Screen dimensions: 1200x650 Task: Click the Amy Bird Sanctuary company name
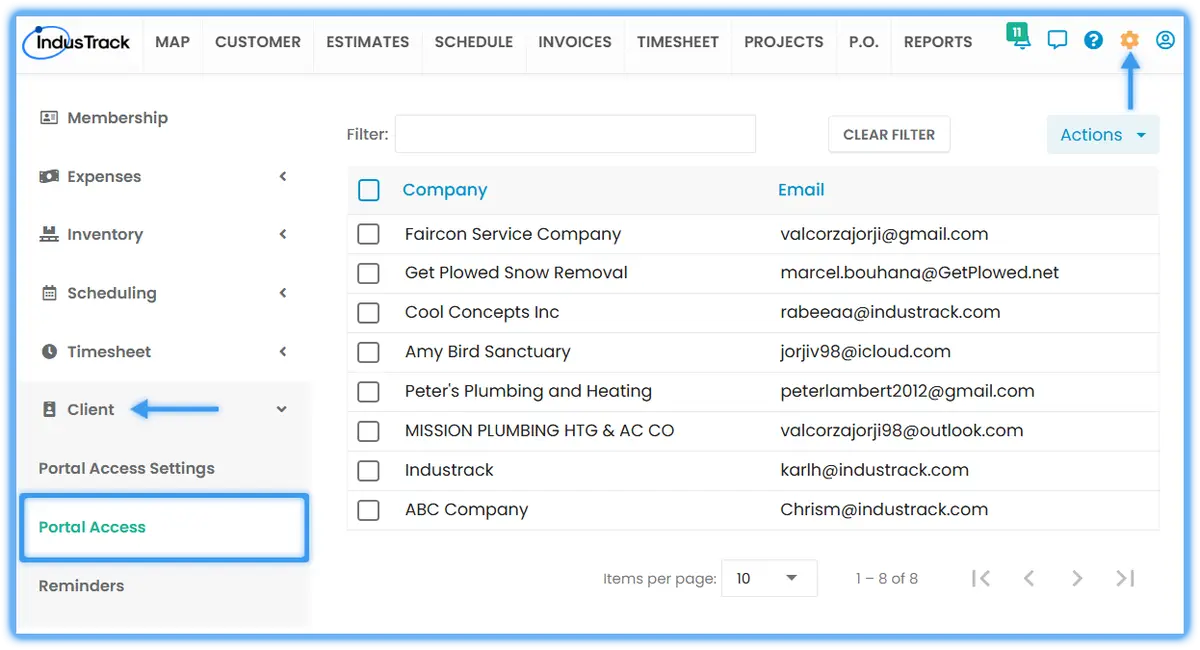point(487,352)
